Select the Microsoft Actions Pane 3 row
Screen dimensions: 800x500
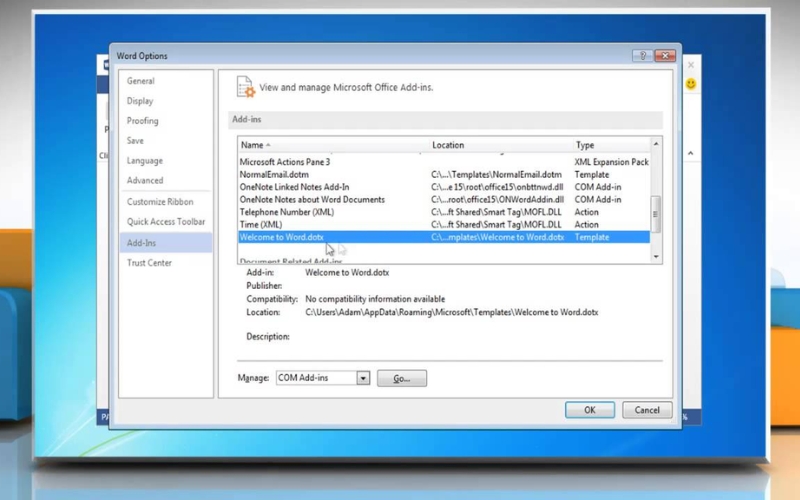(444, 162)
